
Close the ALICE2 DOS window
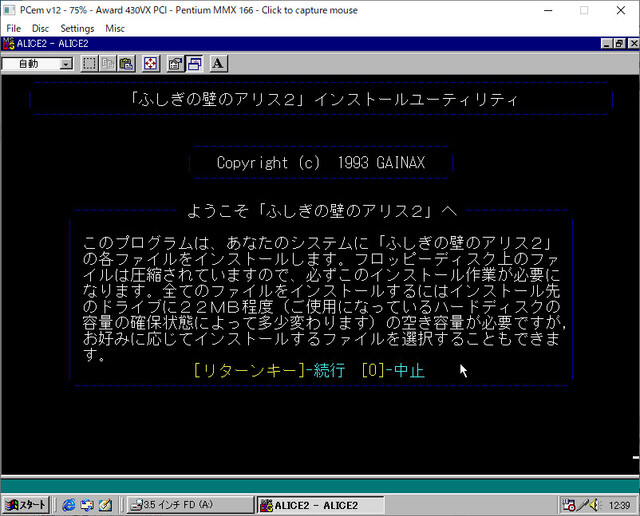[x=633, y=44]
